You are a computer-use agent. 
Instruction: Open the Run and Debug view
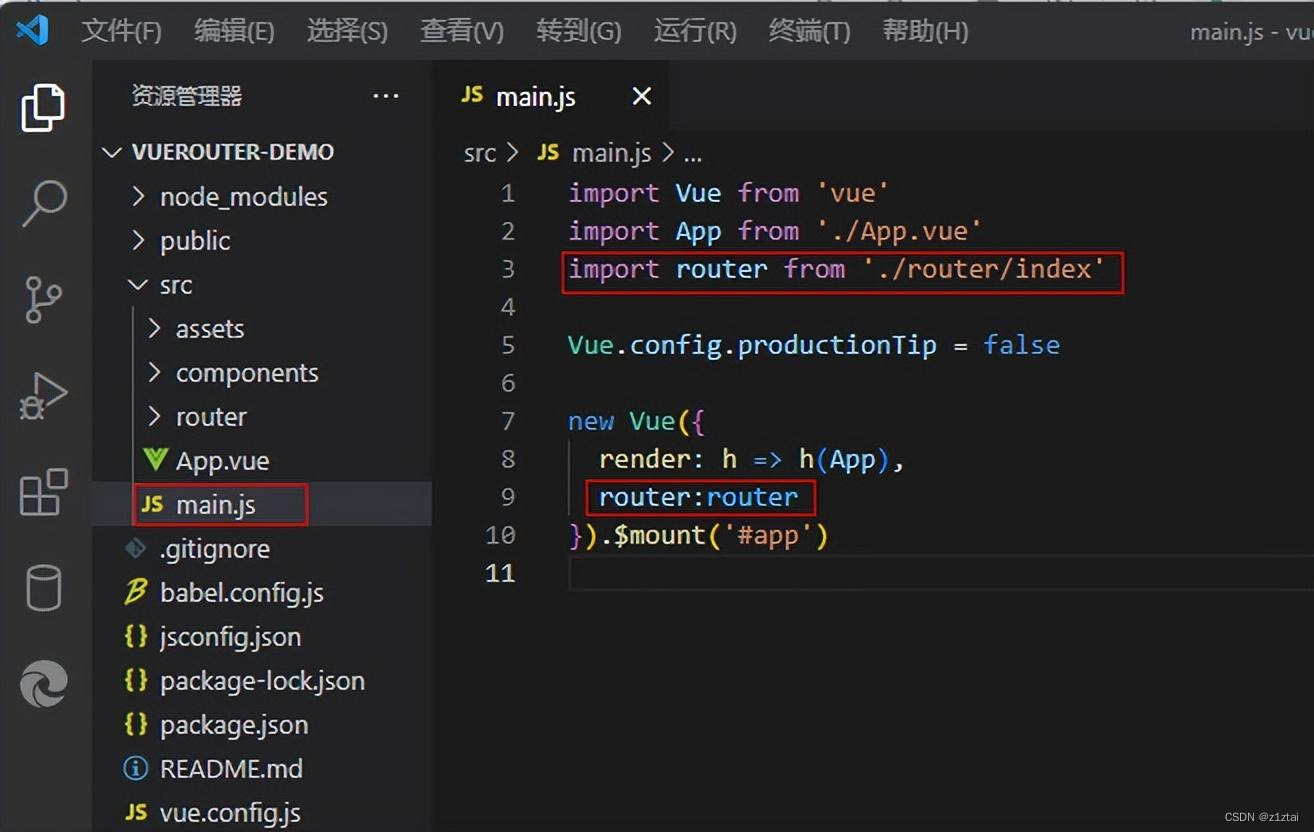point(43,395)
